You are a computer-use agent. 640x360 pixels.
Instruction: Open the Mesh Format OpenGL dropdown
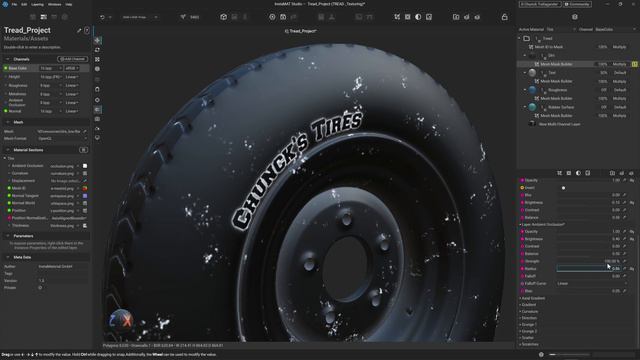[x=62, y=139]
